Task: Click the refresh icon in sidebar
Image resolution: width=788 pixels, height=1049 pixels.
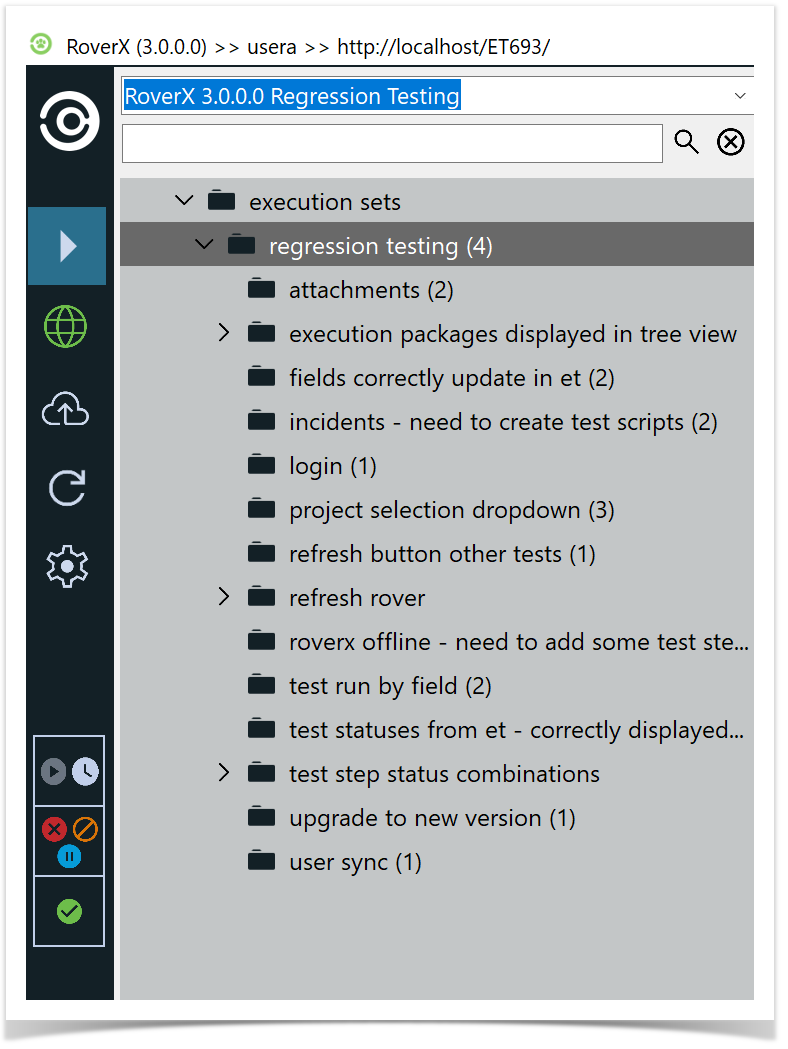Action: [67, 488]
